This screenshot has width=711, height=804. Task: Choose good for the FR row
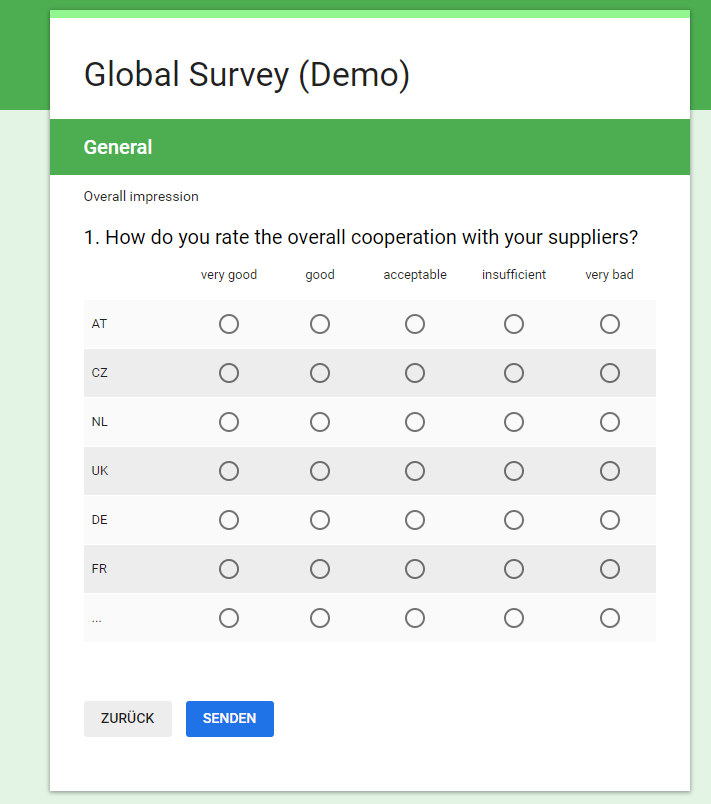coord(320,569)
